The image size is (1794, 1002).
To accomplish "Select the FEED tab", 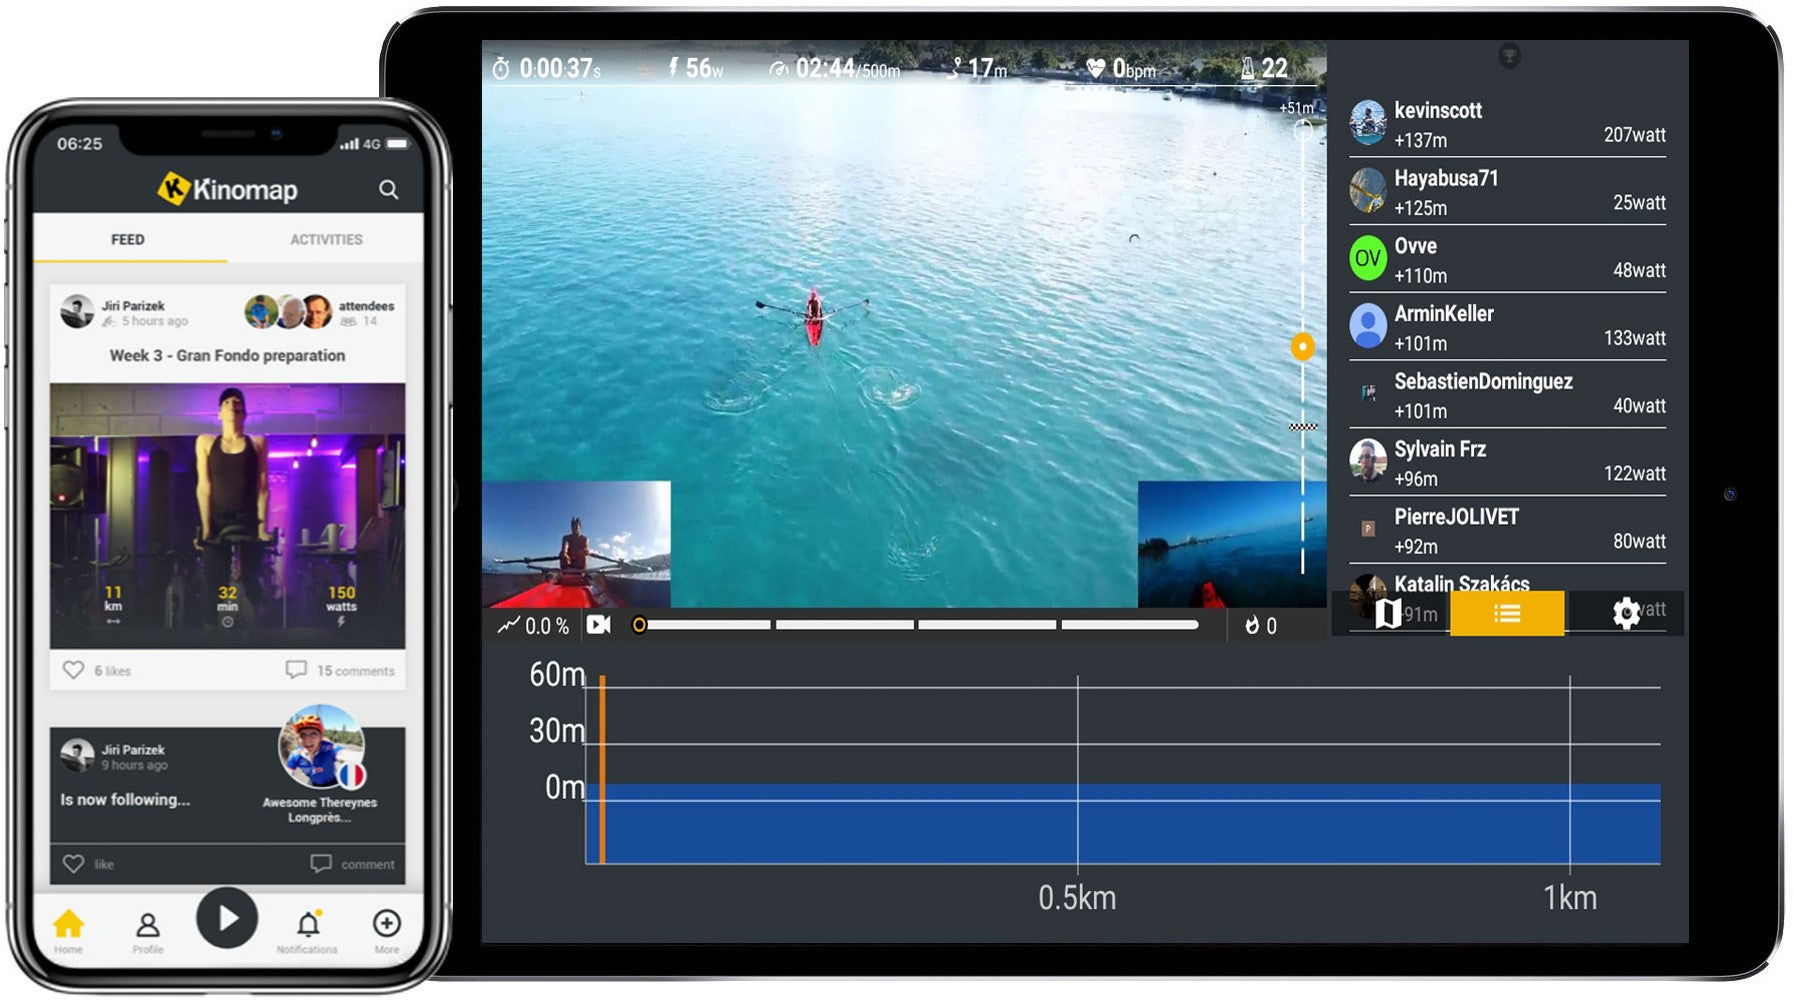I will point(128,240).
